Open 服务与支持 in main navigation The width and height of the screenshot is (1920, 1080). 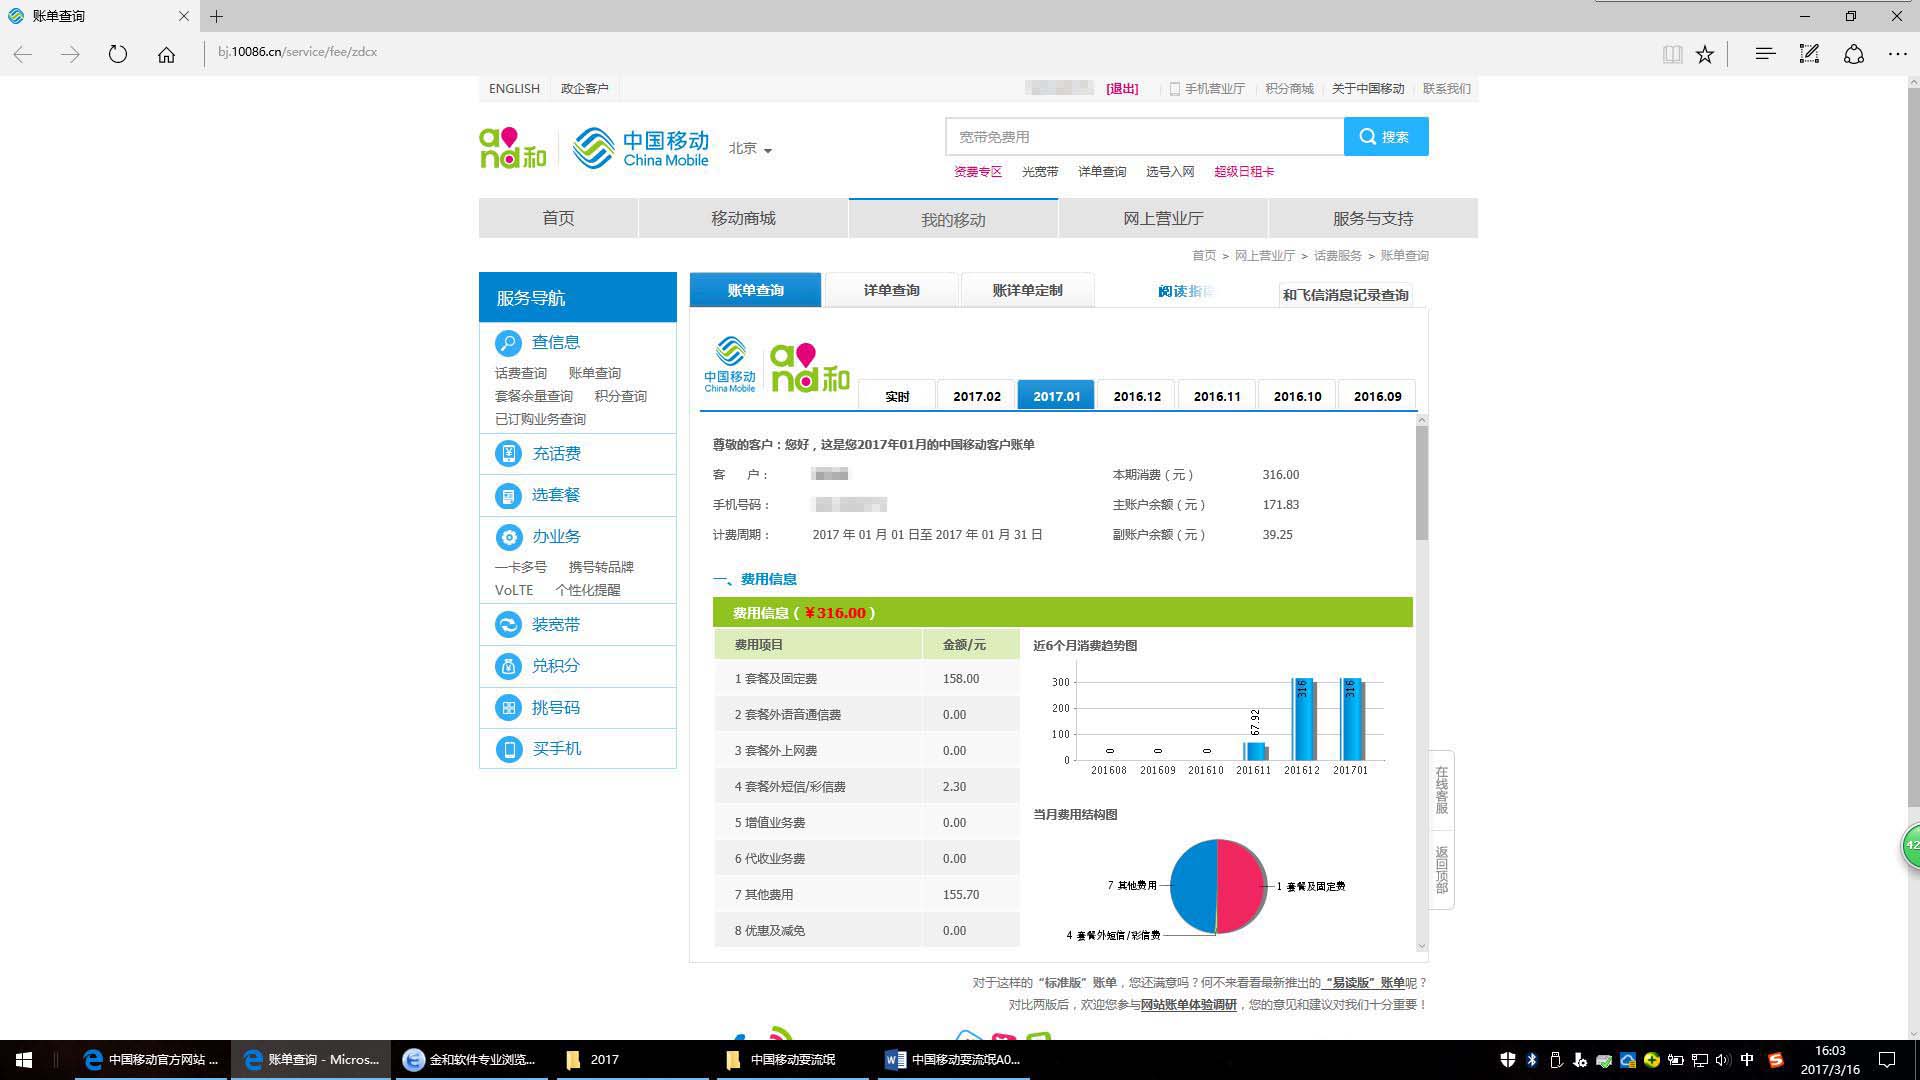point(1373,218)
